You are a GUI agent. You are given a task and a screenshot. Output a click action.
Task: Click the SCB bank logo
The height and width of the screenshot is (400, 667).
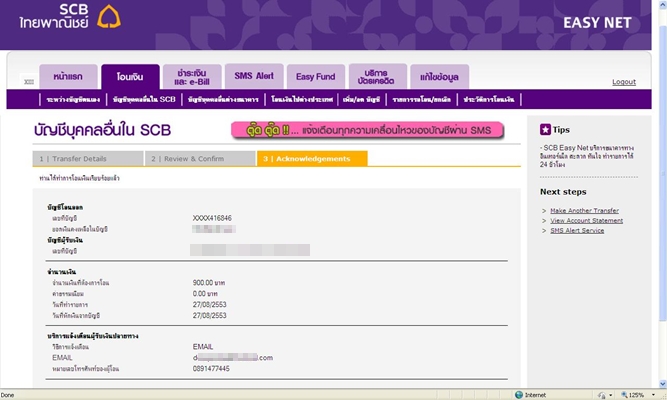[x=70, y=16]
